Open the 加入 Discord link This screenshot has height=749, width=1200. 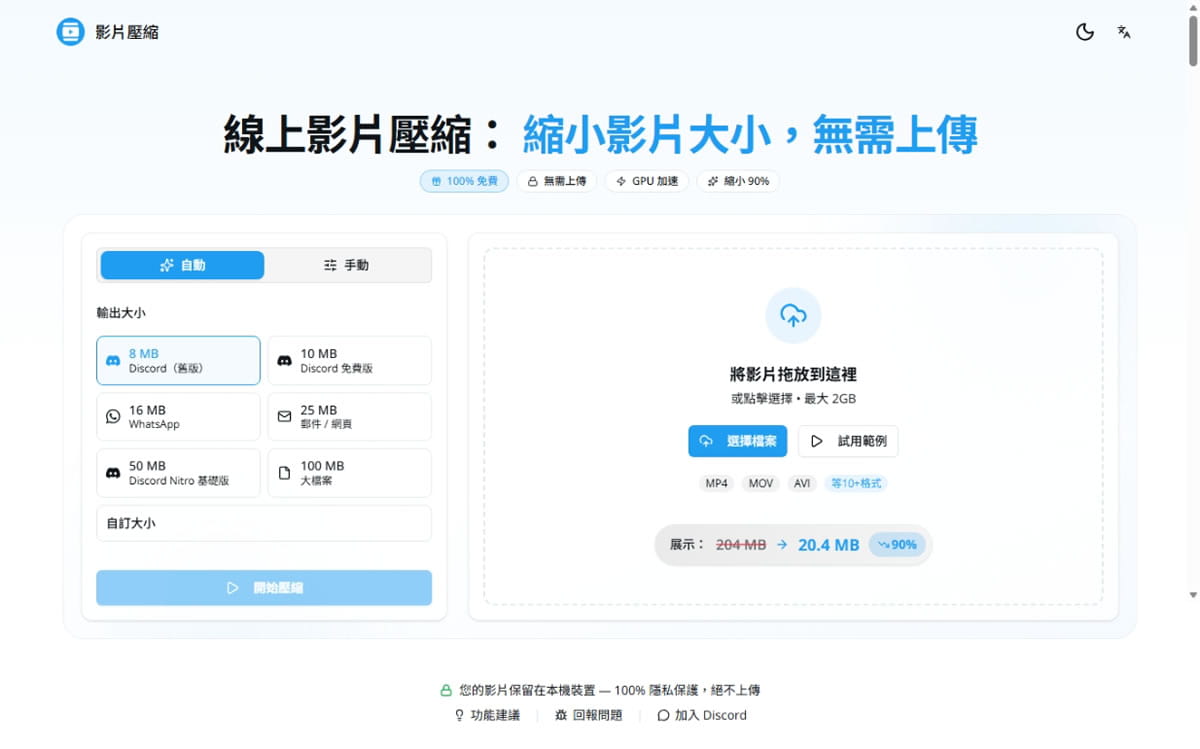point(702,715)
